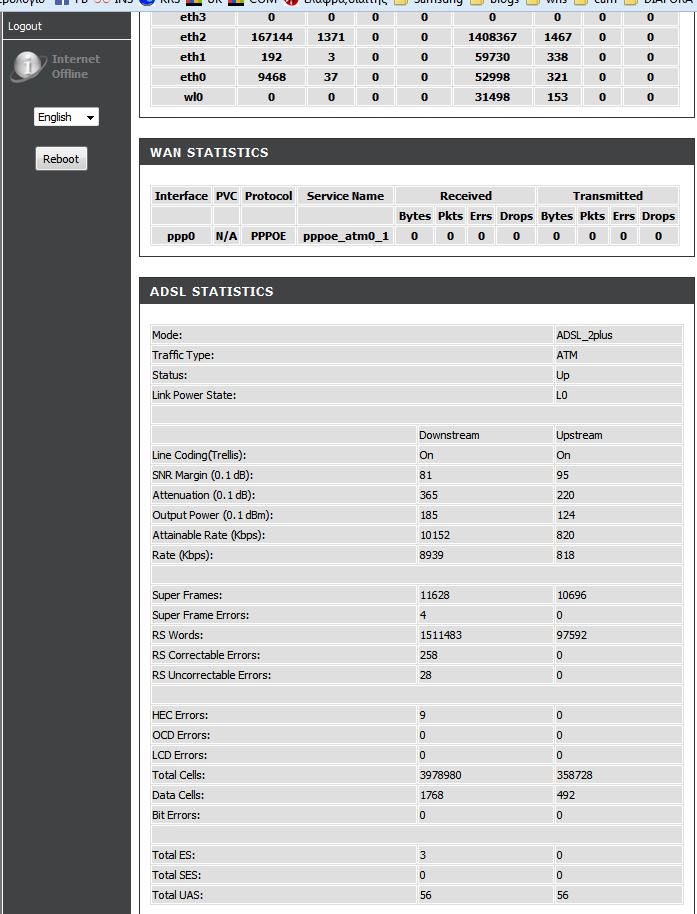
Task: Click the Attainable Rate downstream value 10152
Action: tap(435, 535)
